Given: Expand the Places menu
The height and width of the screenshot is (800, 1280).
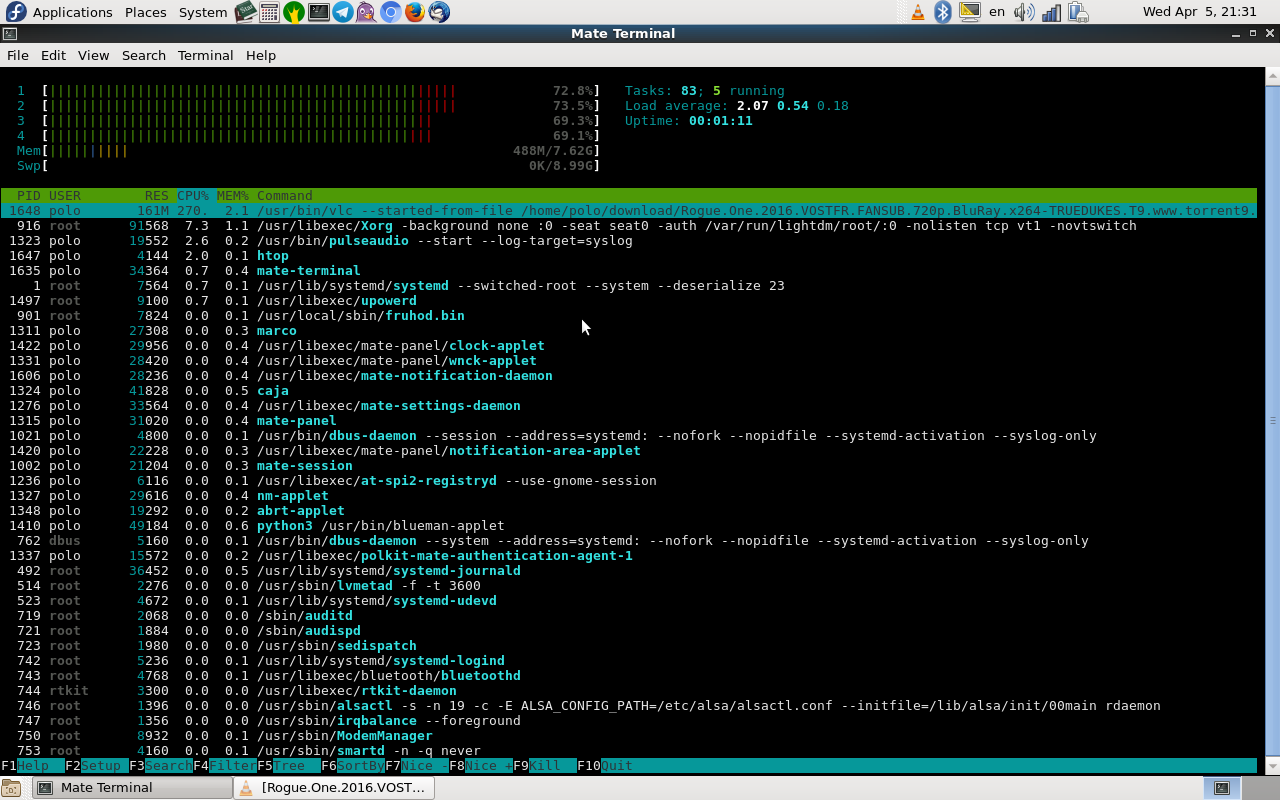Looking at the screenshot, I should coord(145,12).
